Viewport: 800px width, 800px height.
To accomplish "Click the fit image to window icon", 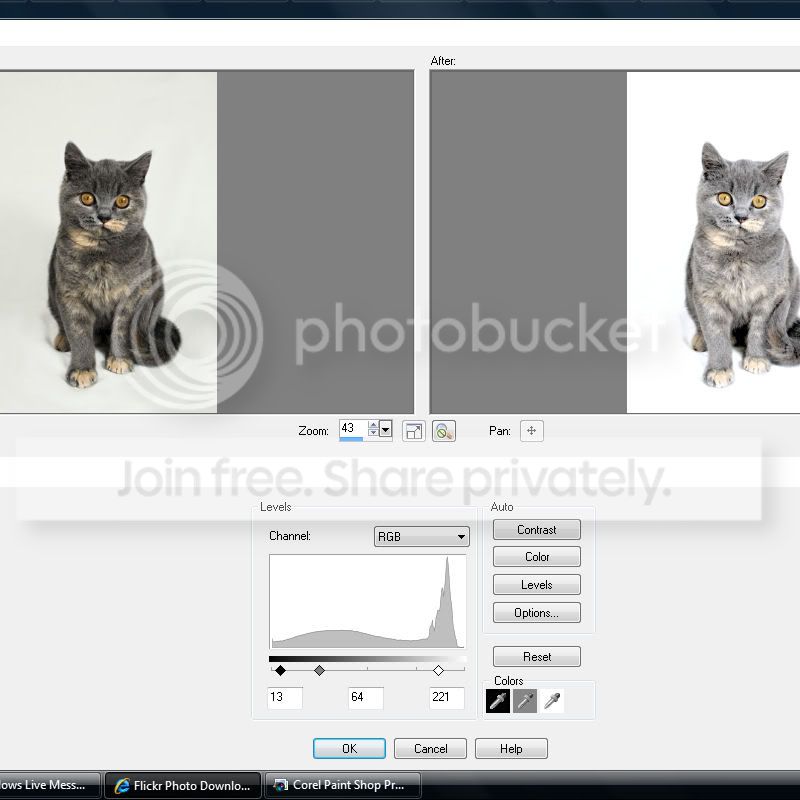I will click(x=413, y=431).
